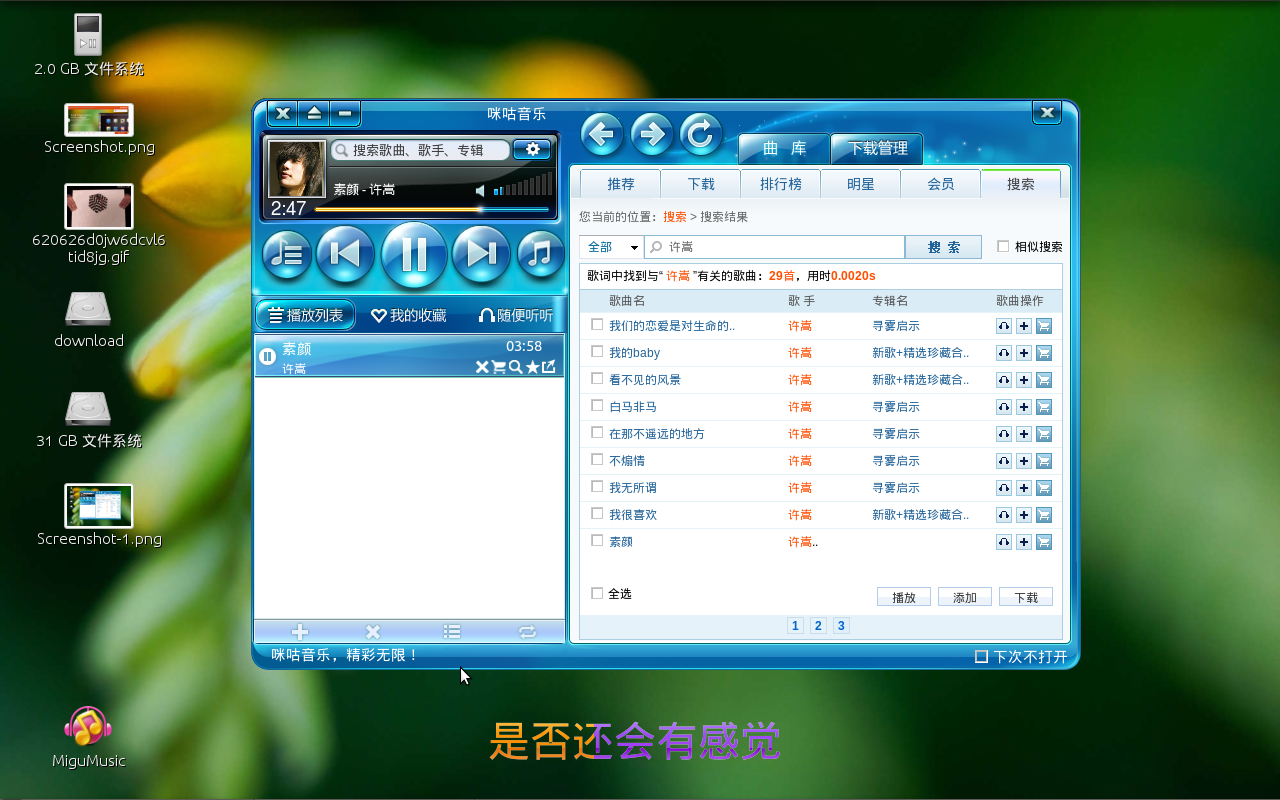The height and width of the screenshot is (800, 1280).
Task: Click the cart icon on the 素颜 playlist row
Action: pyautogui.click(x=499, y=368)
